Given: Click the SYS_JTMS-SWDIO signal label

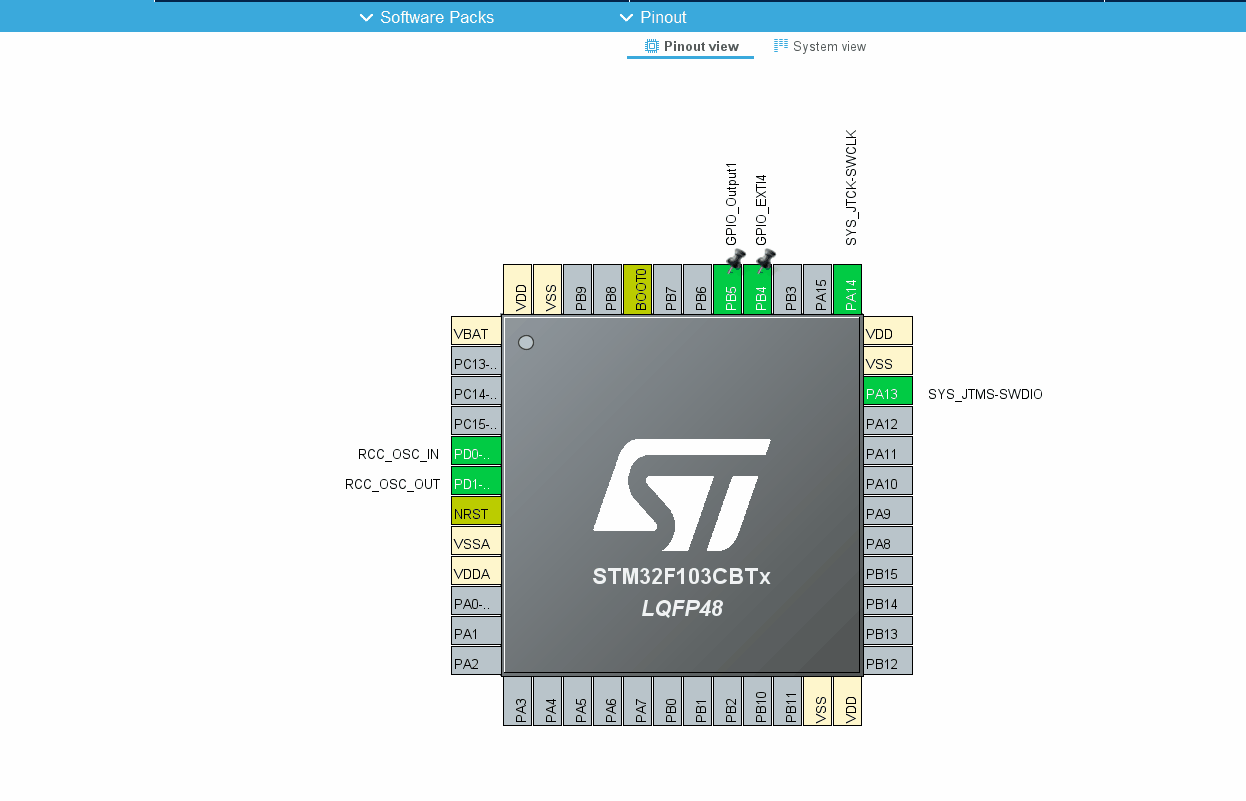Looking at the screenshot, I should click(x=985, y=395).
